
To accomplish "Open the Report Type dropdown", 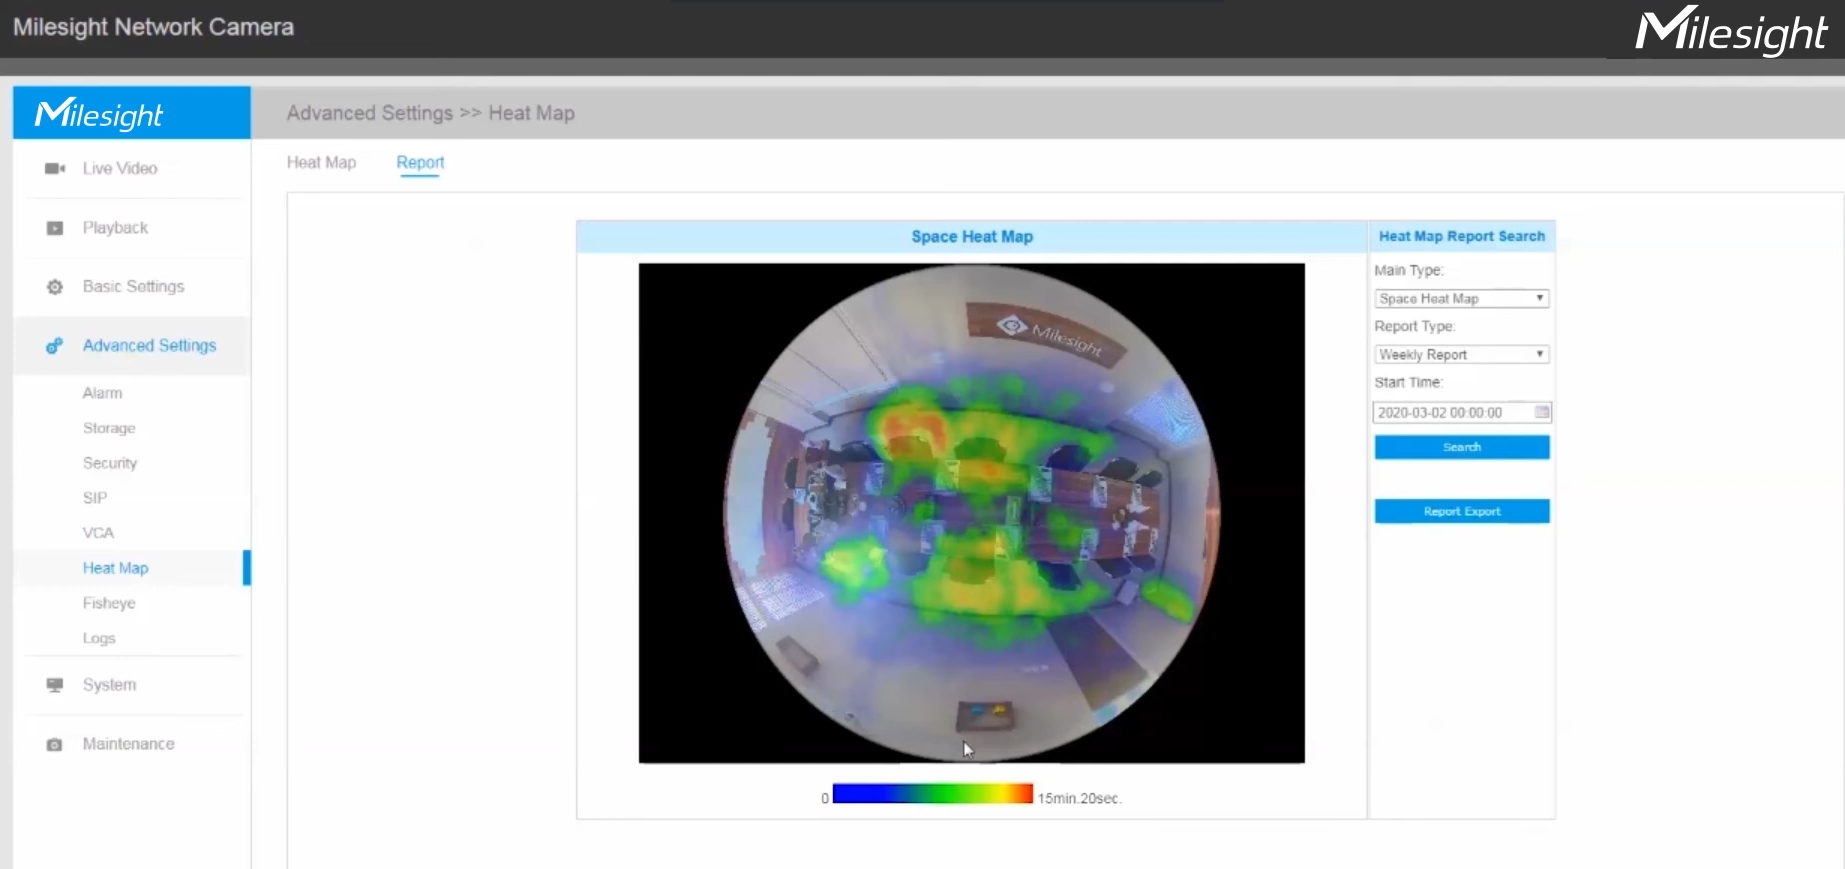I will (1462, 354).
